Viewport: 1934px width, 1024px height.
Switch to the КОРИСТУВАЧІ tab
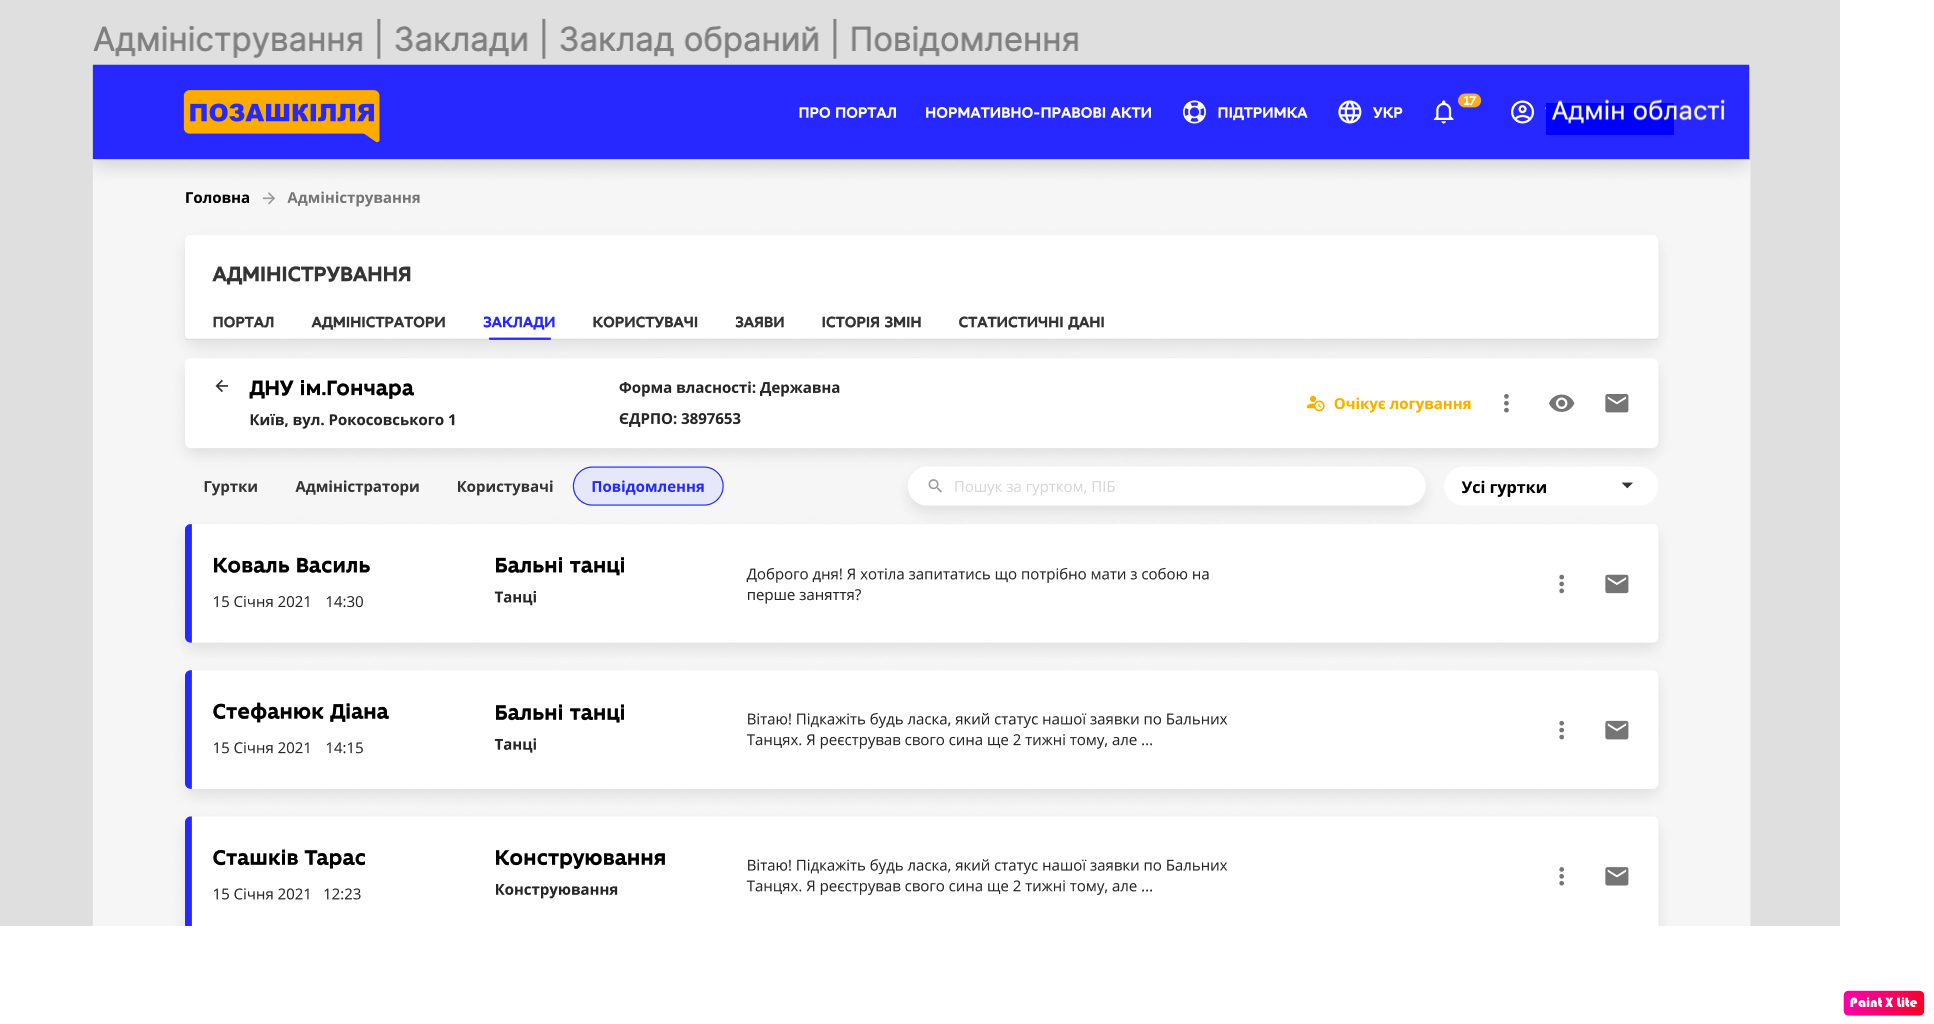(645, 322)
